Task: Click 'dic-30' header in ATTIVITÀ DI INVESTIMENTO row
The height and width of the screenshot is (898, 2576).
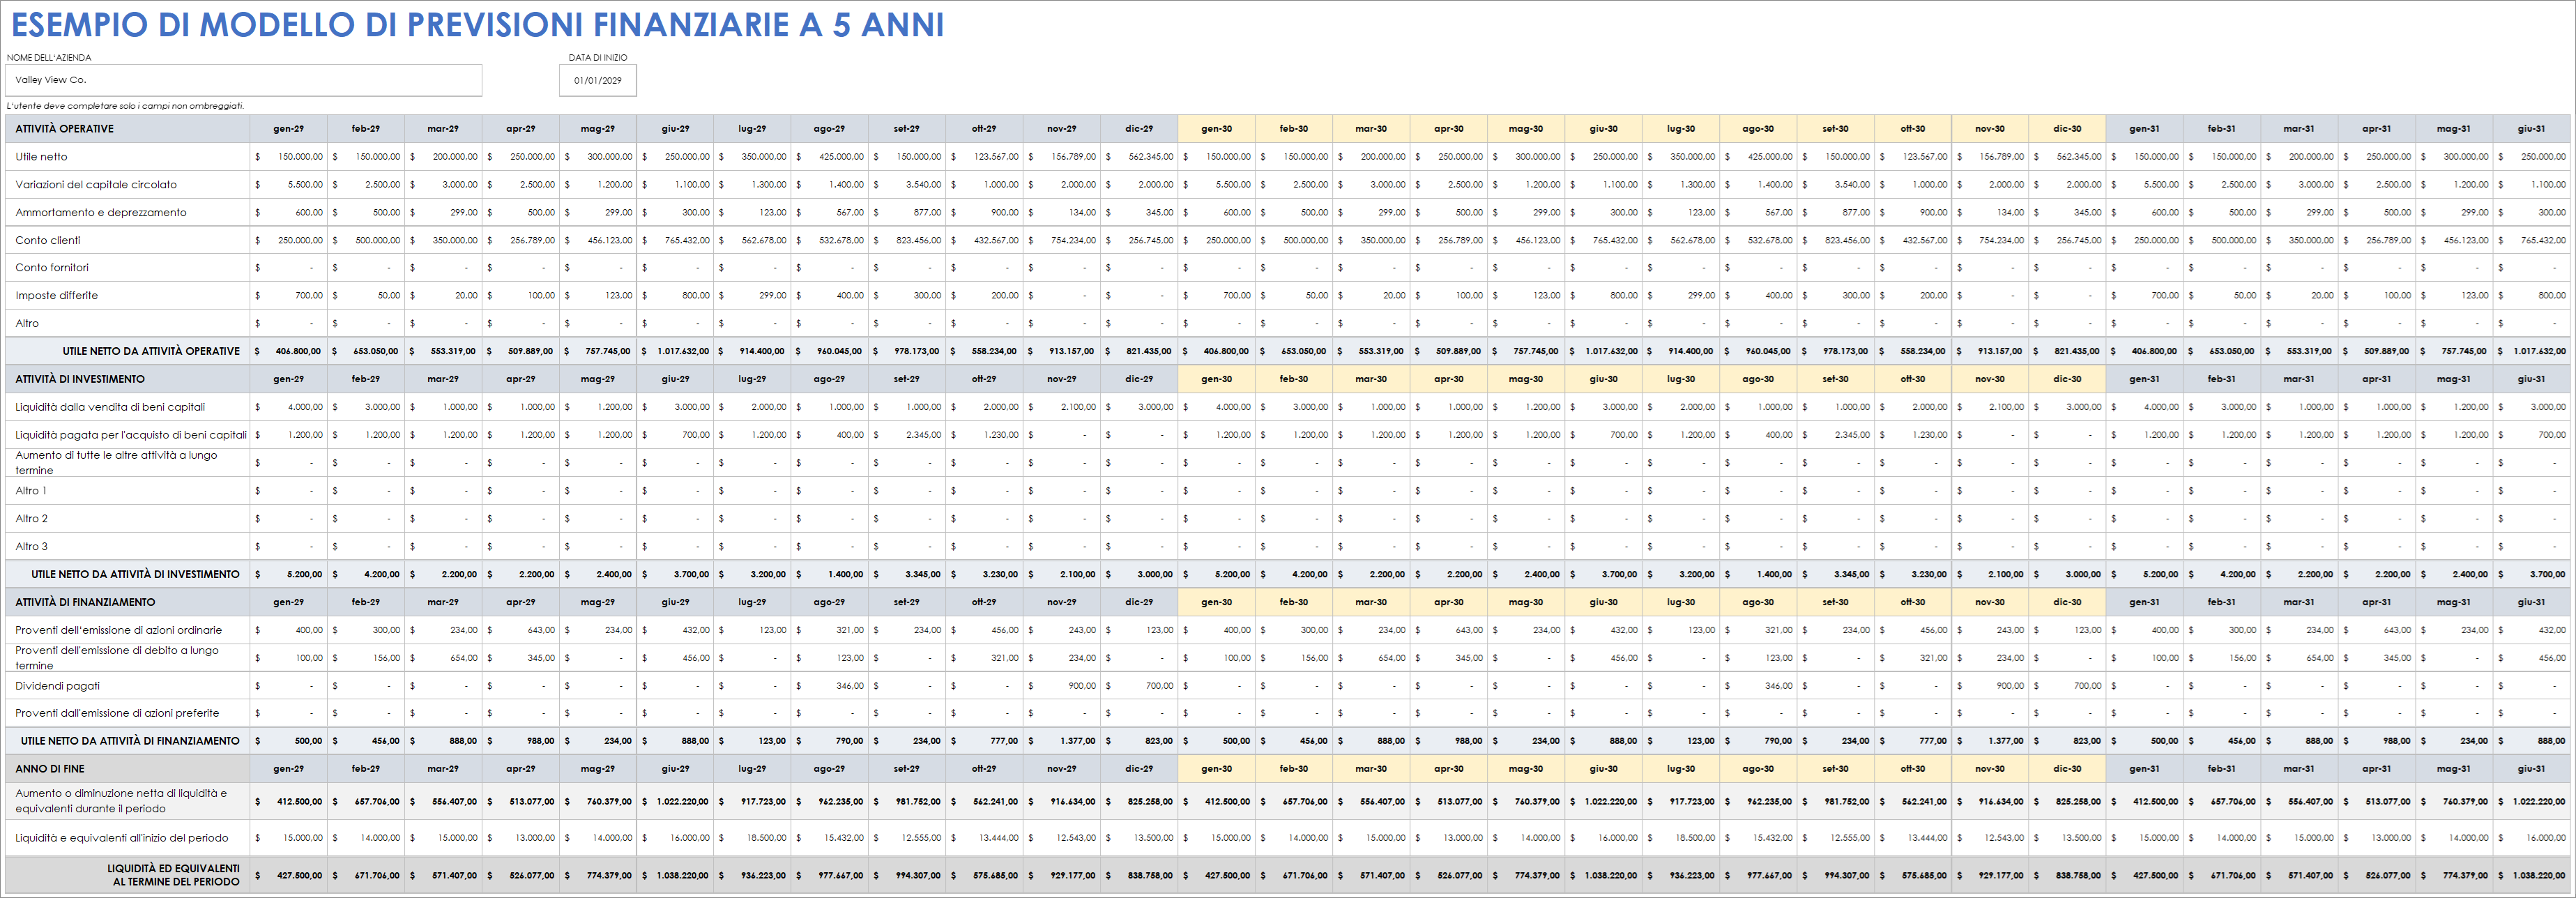Action: click(2068, 379)
